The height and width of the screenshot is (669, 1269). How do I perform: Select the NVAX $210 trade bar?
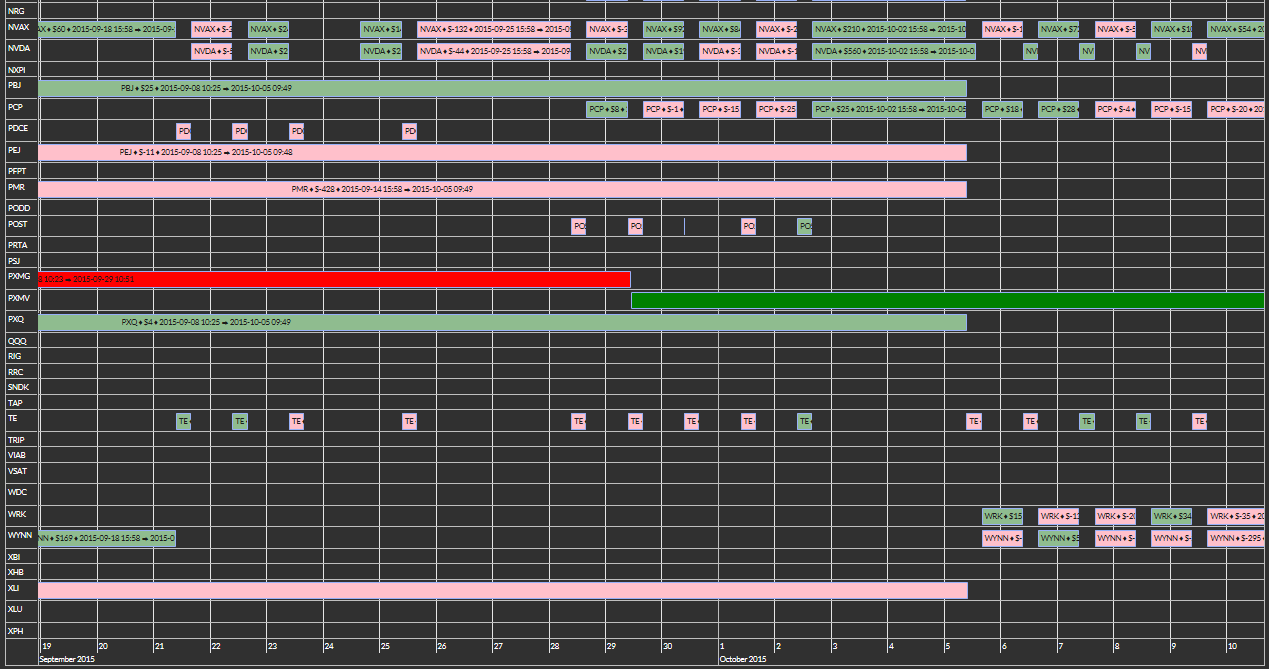click(890, 29)
